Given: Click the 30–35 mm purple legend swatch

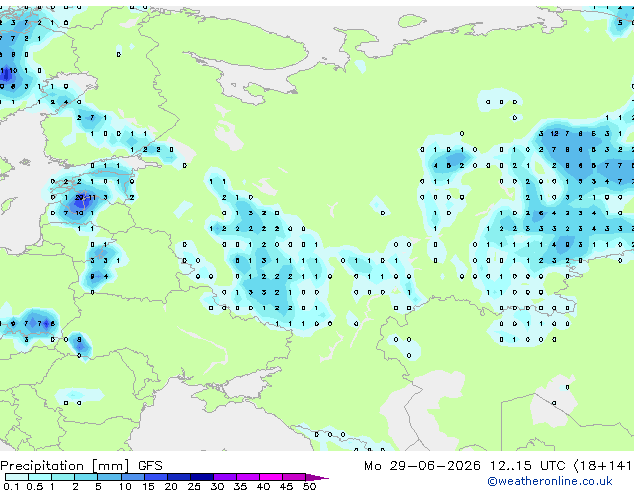Looking at the screenshot, I should click(x=225, y=477).
